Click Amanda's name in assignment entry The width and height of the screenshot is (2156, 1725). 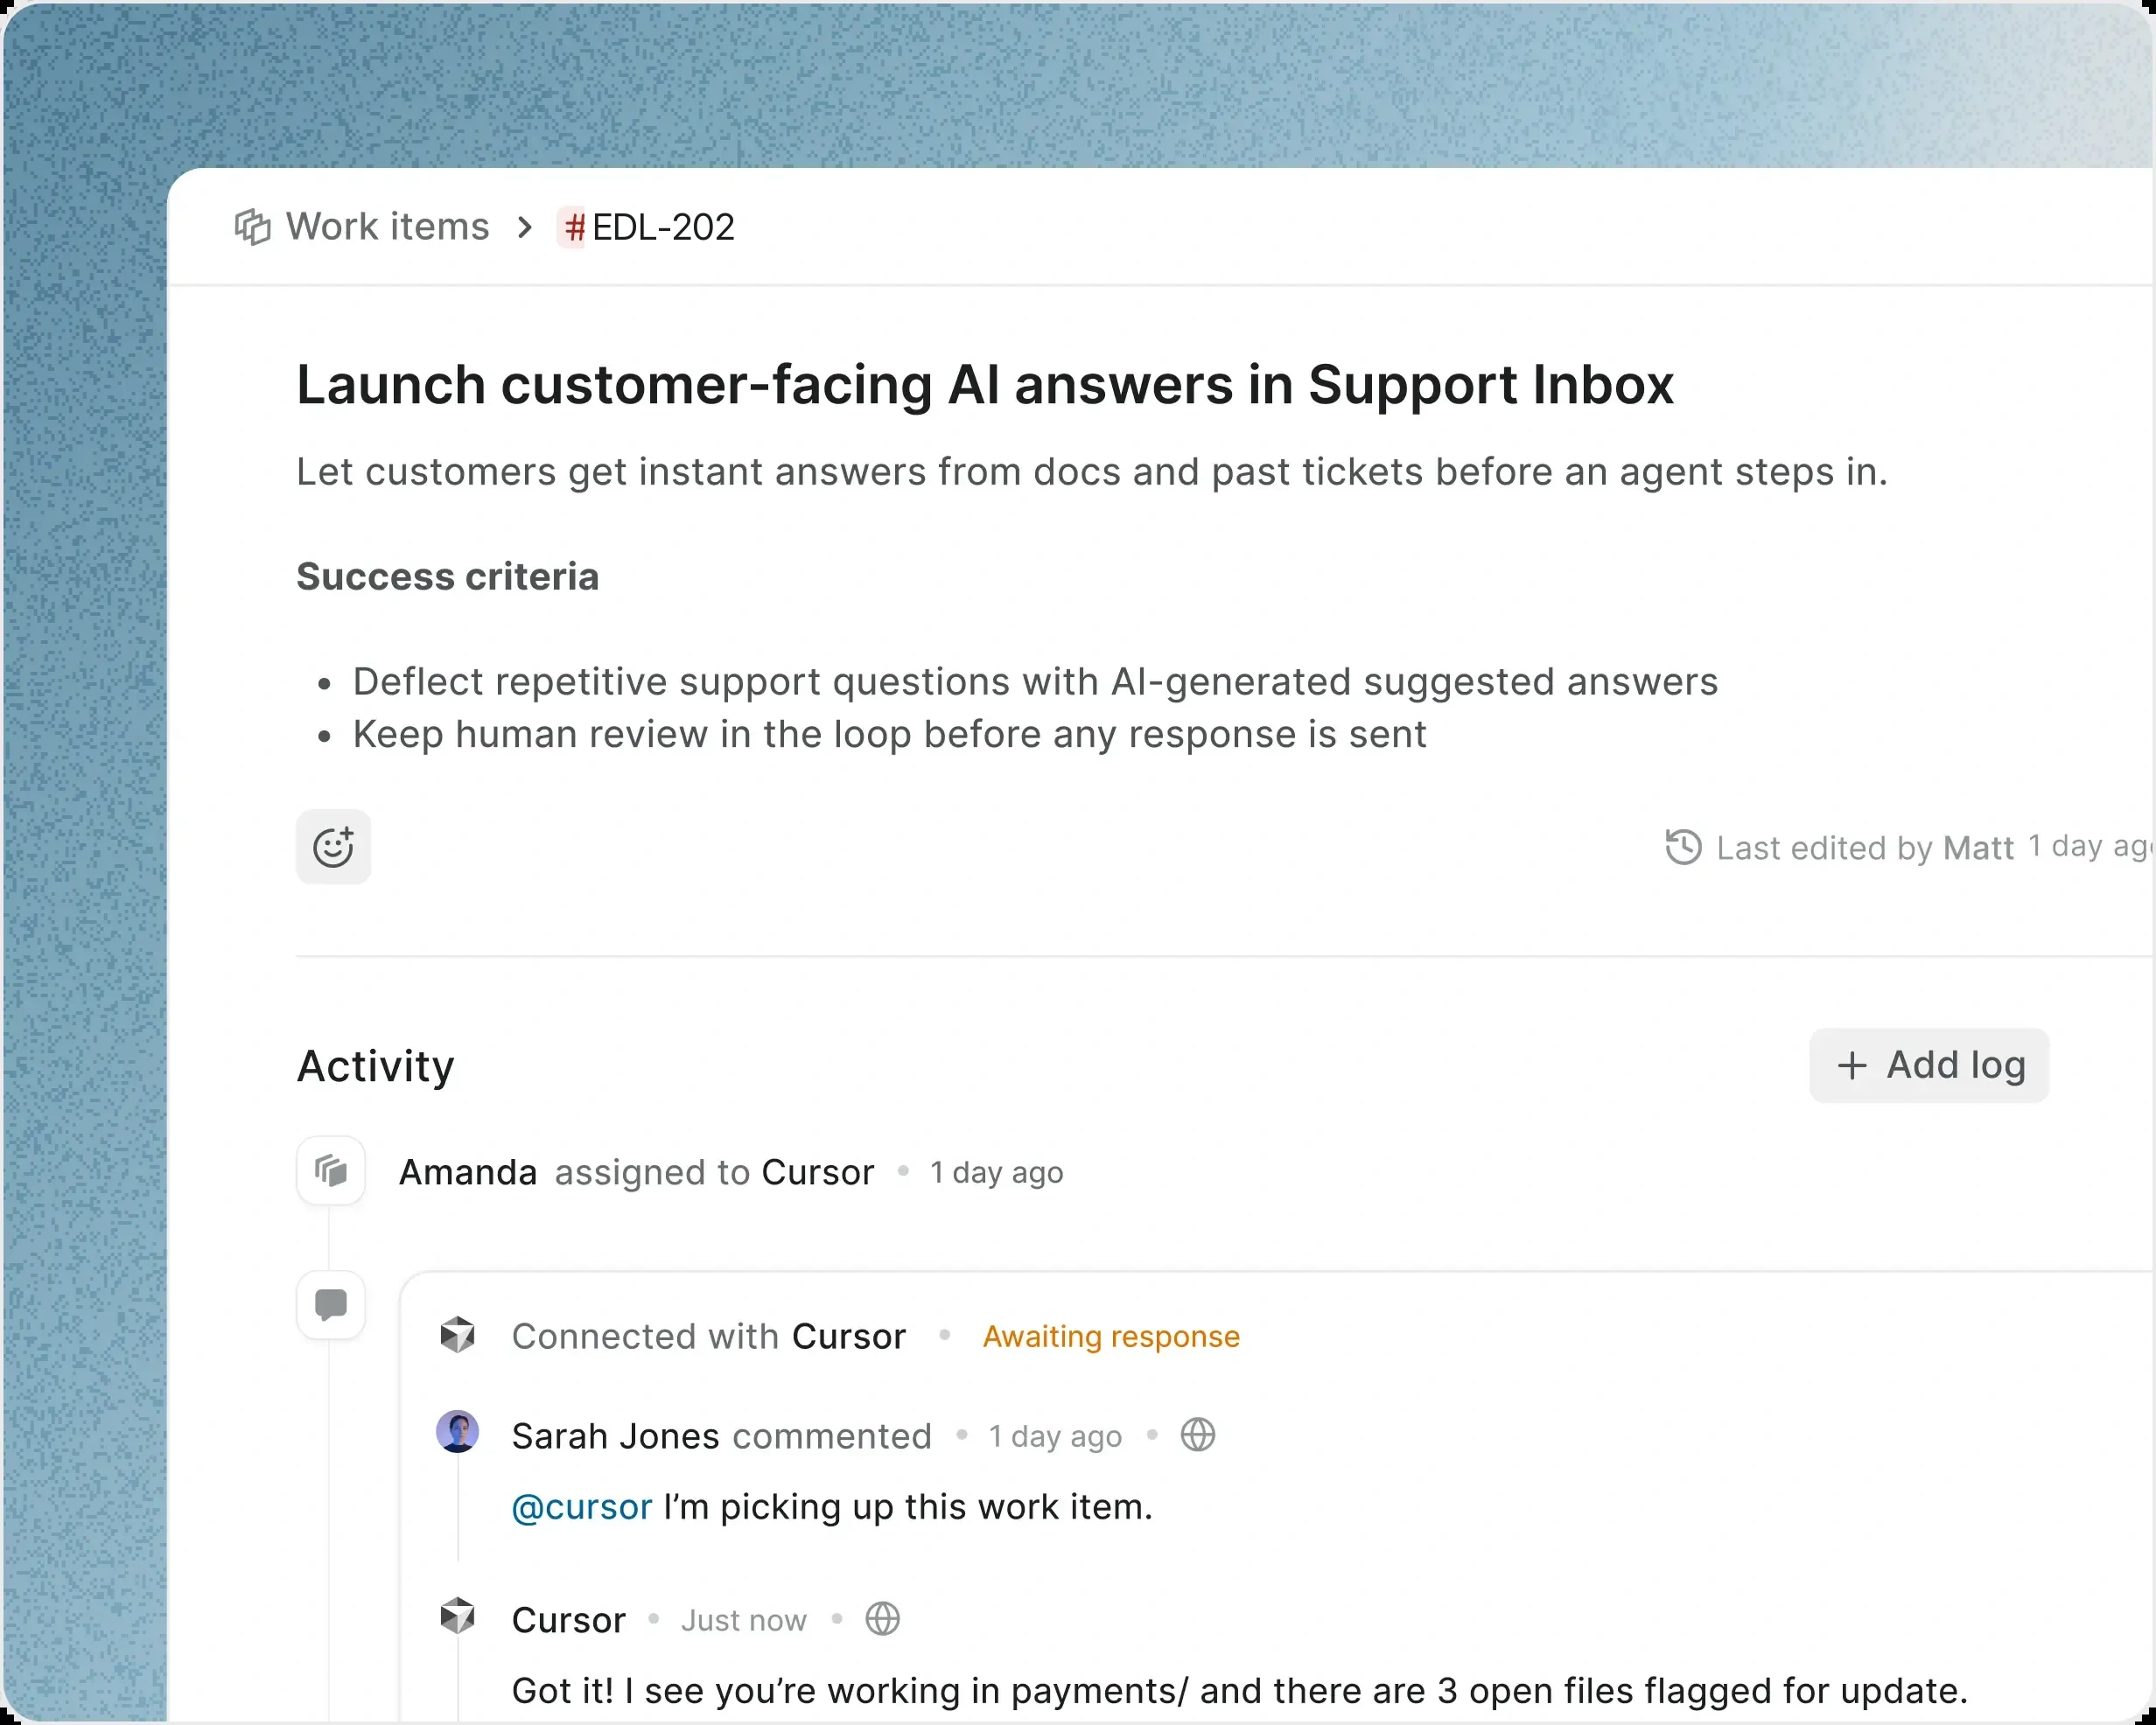[468, 1172]
